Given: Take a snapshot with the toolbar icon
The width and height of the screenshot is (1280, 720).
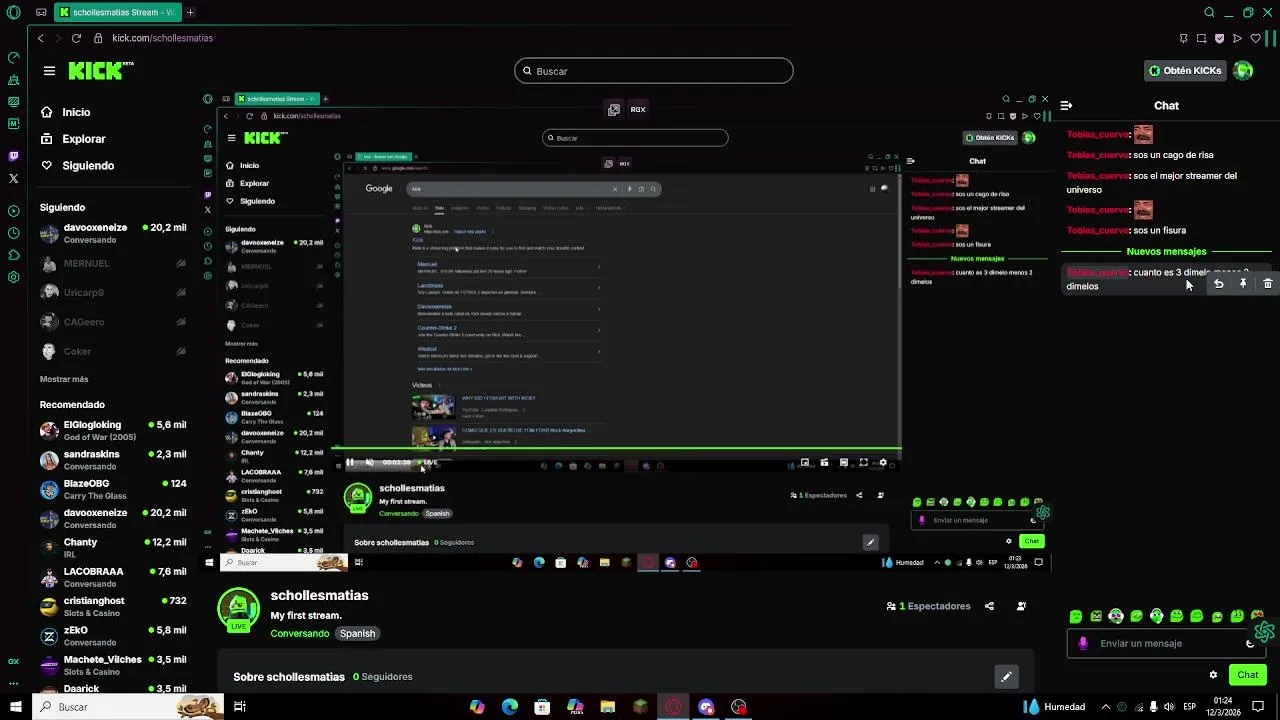Looking at the screenshot, I should click(x=1201, y=38).
